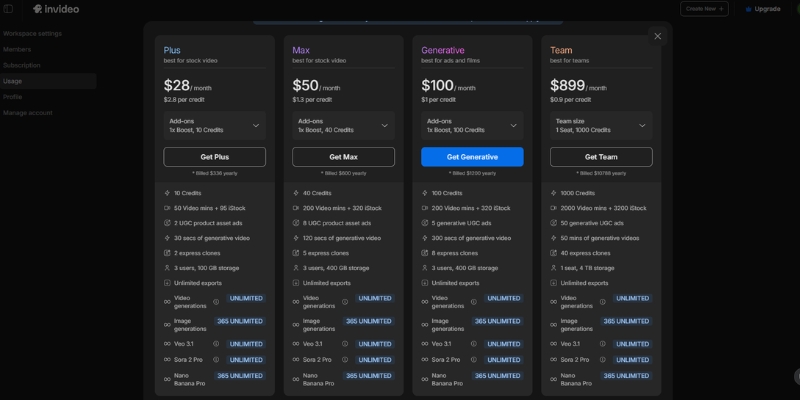800x400 pixels.
Task: Click info icon beside Team Sora 2 Pro
Action: click(603, 360)
